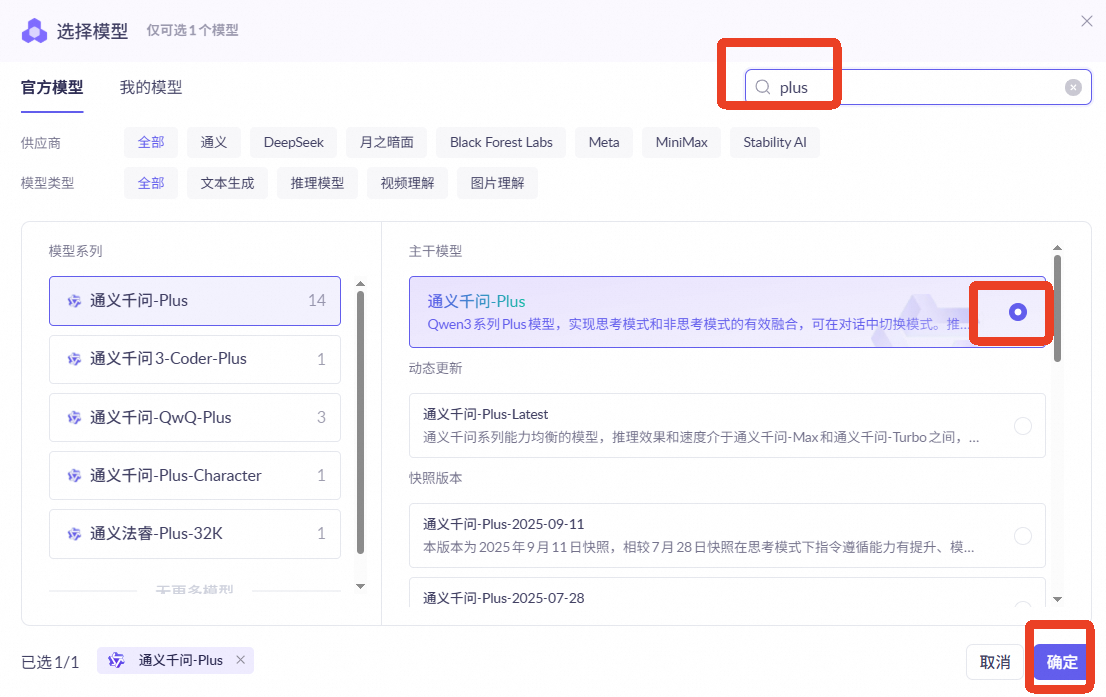
Task: Filter supplier by Black Forest Labs
Action: [x=501, y=143]
